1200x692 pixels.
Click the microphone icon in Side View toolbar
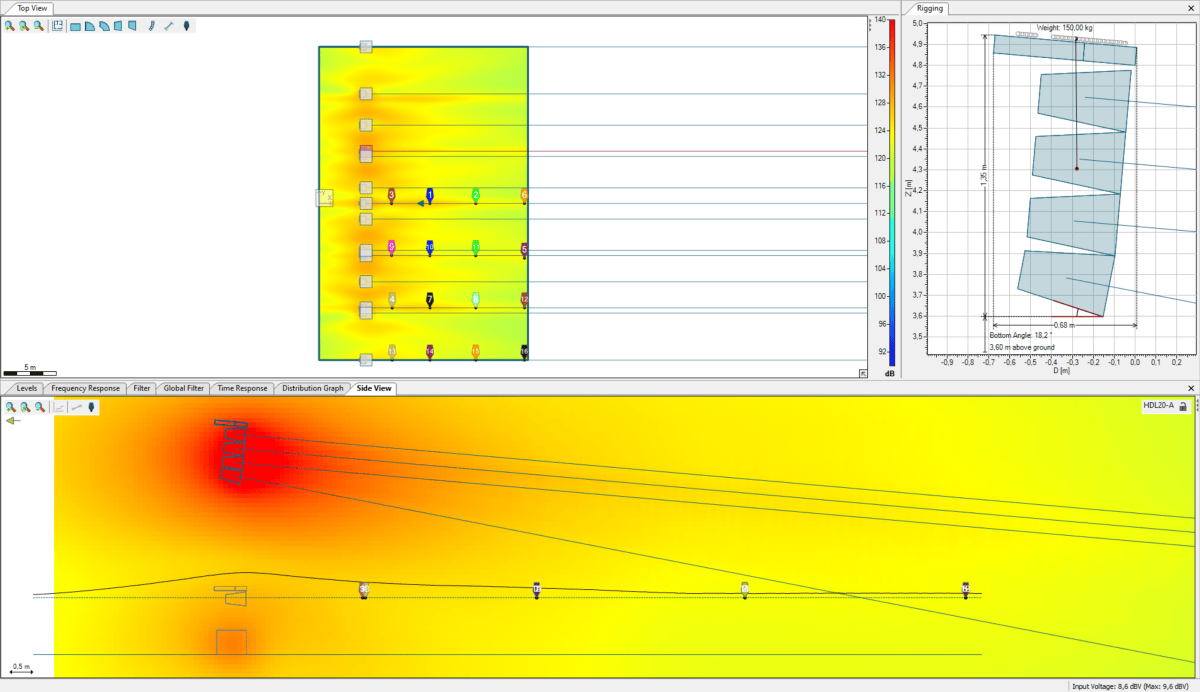[x=92, y=407]
